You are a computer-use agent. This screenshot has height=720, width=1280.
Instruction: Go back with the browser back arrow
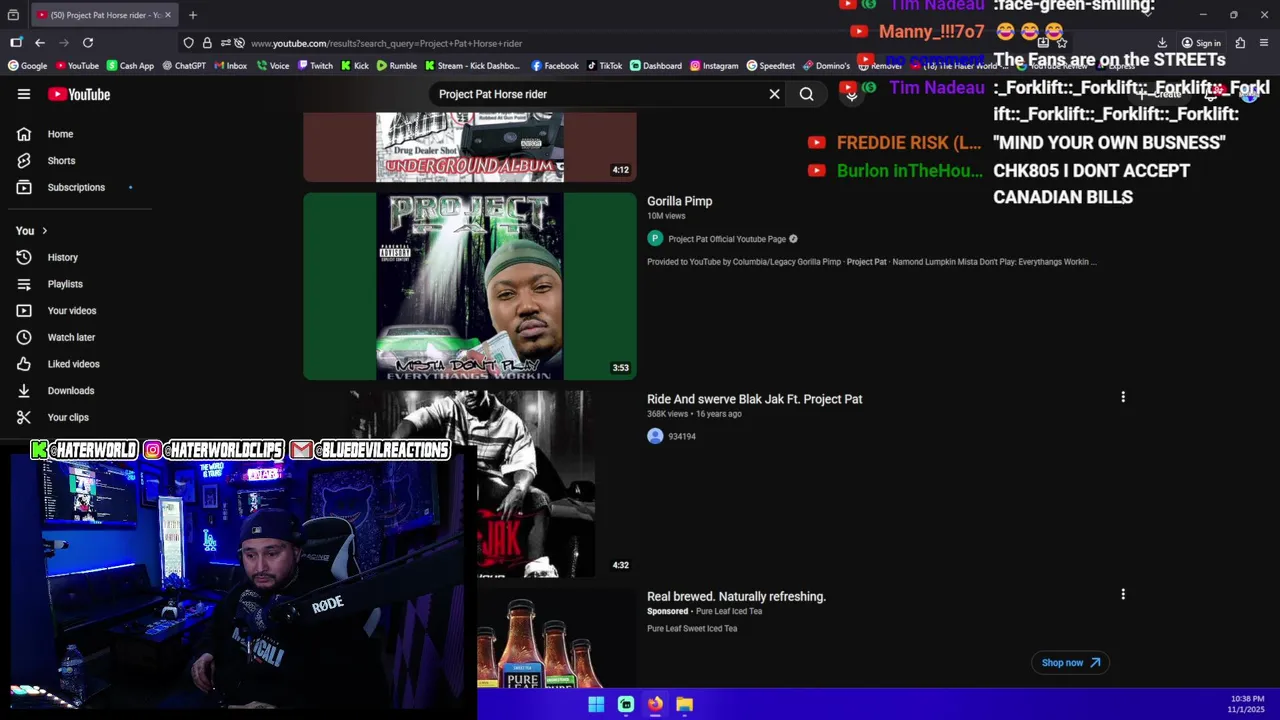point(39,43)
